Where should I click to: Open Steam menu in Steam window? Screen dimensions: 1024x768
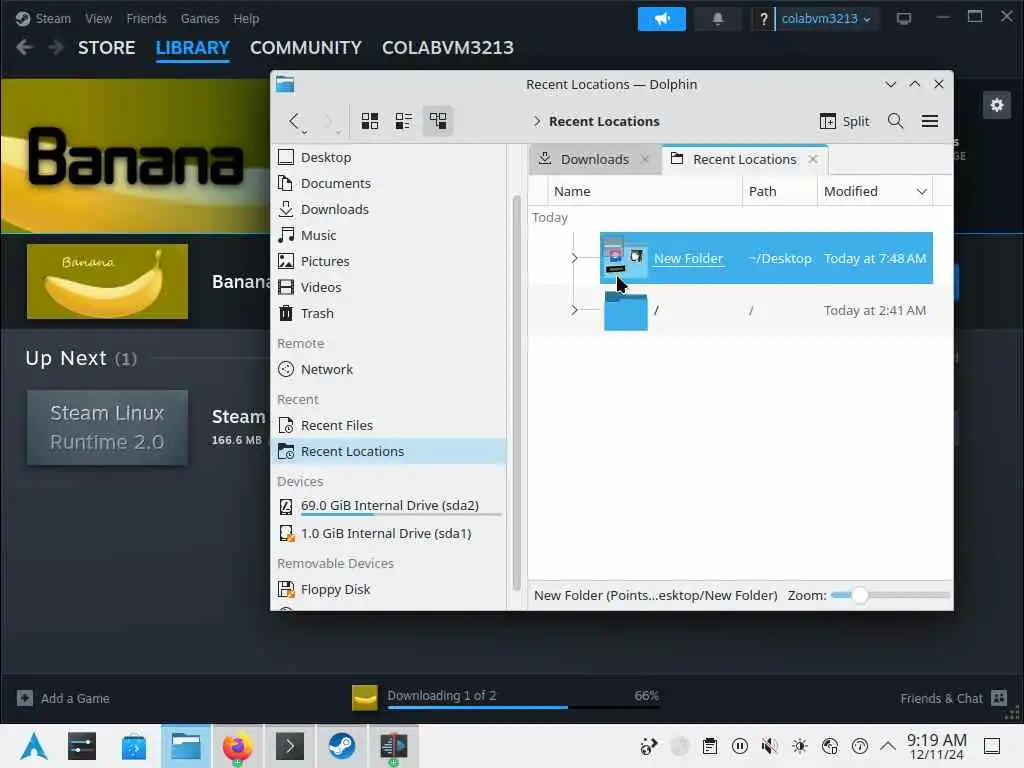53,18
